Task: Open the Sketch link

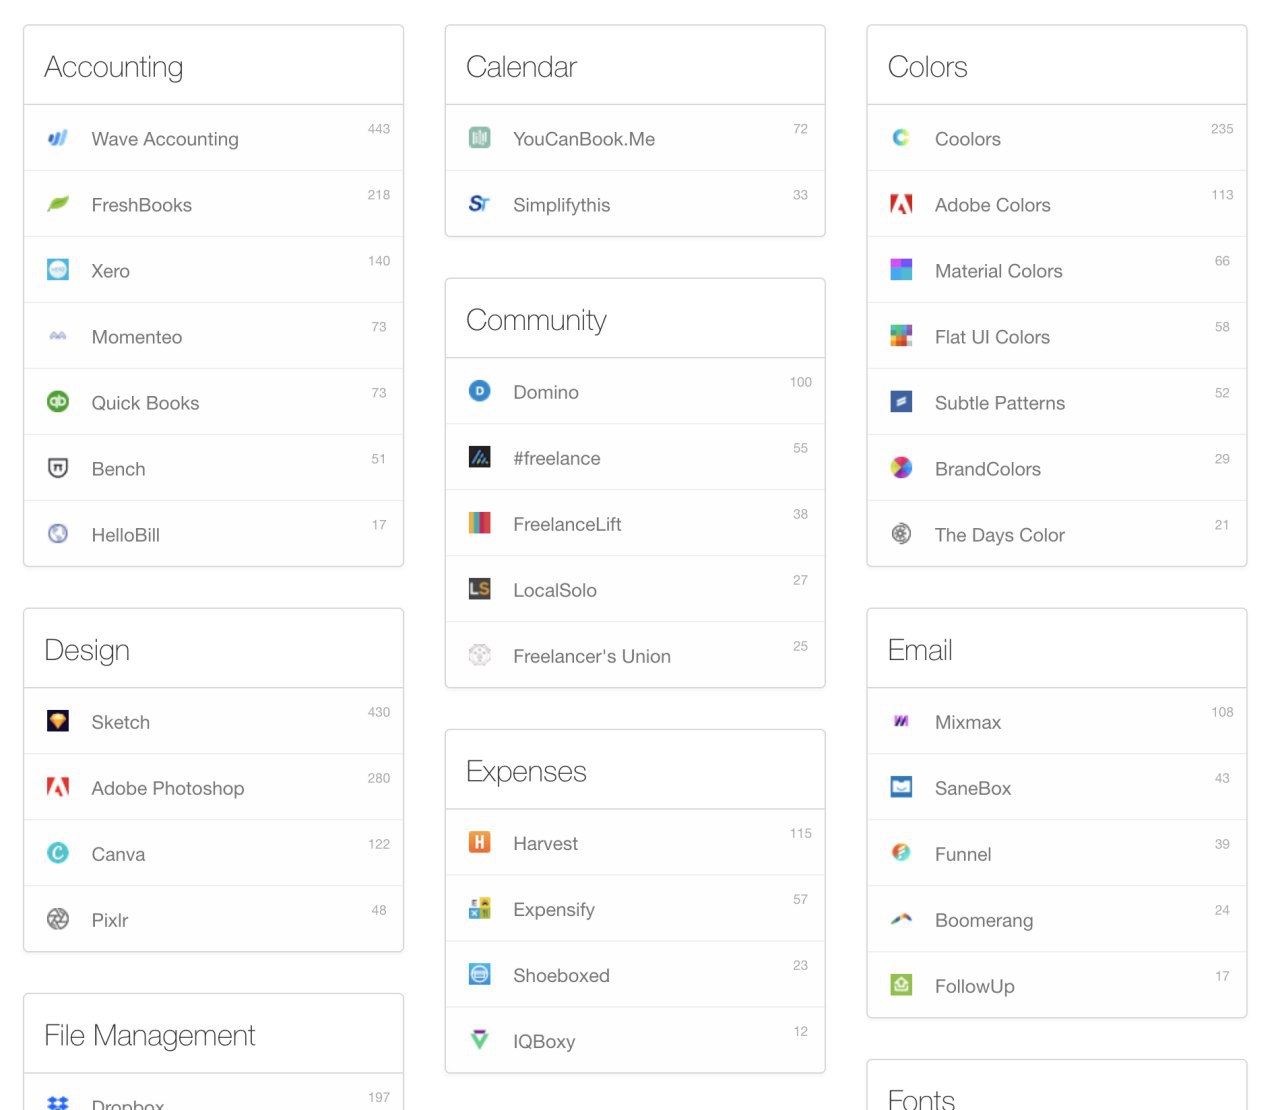Action: (x=120, y=722)
